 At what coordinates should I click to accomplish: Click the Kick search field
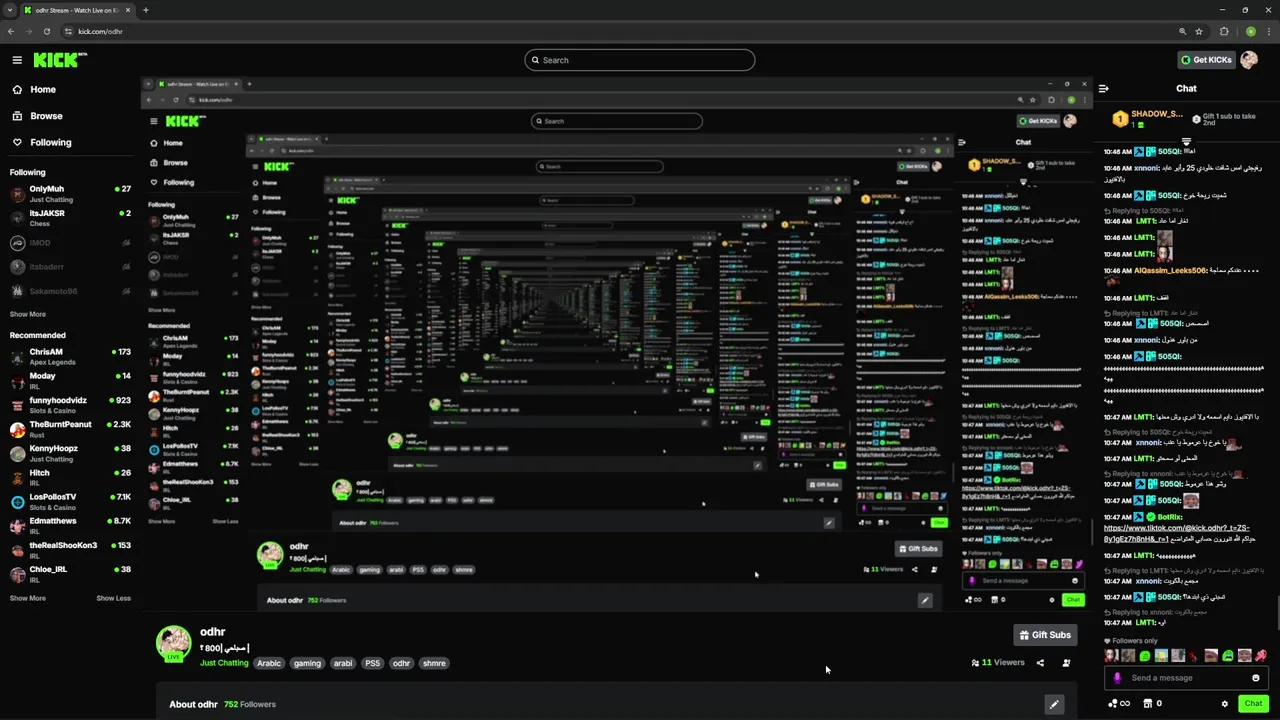[x=640, y=60]
